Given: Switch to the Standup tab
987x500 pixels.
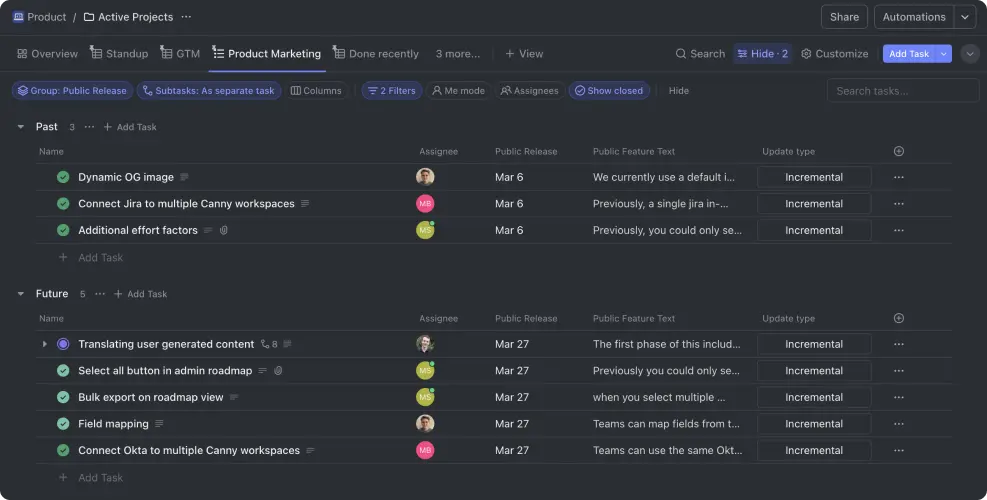Looking at the screenshot, I should pyautogui.click(x=119, y=54).
